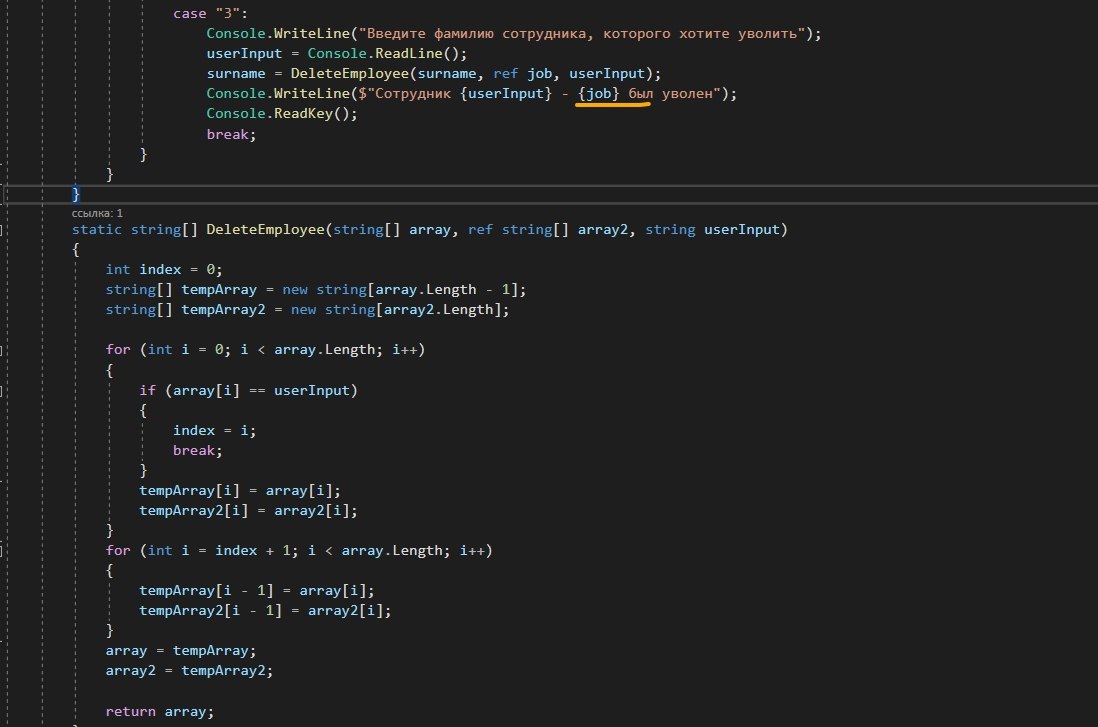
Task: Select the {userInput} interpolation in "Сотрудник" string
Action: tap(506, 94)
